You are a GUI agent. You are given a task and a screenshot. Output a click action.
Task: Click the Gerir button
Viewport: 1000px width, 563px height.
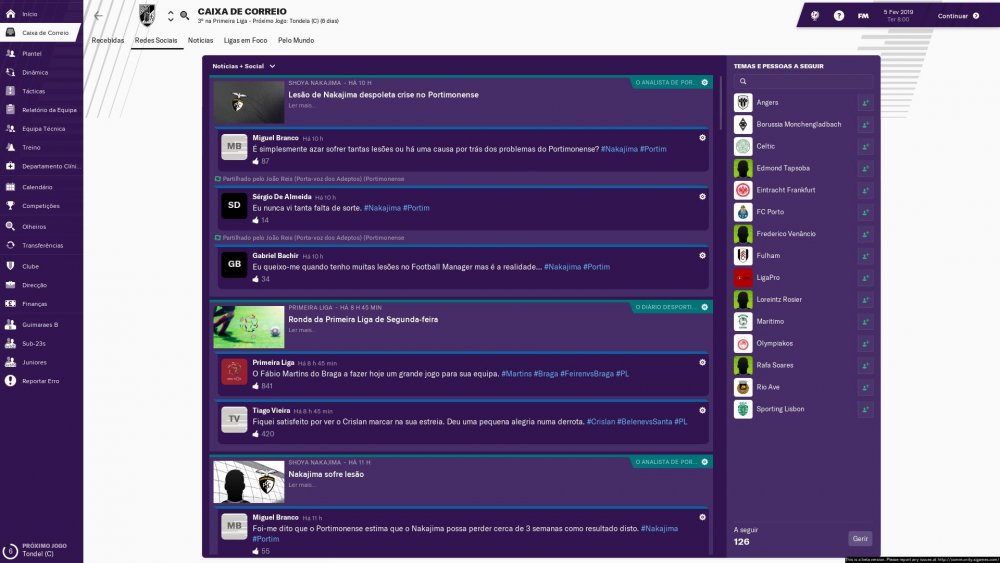(x=860, y=539)
